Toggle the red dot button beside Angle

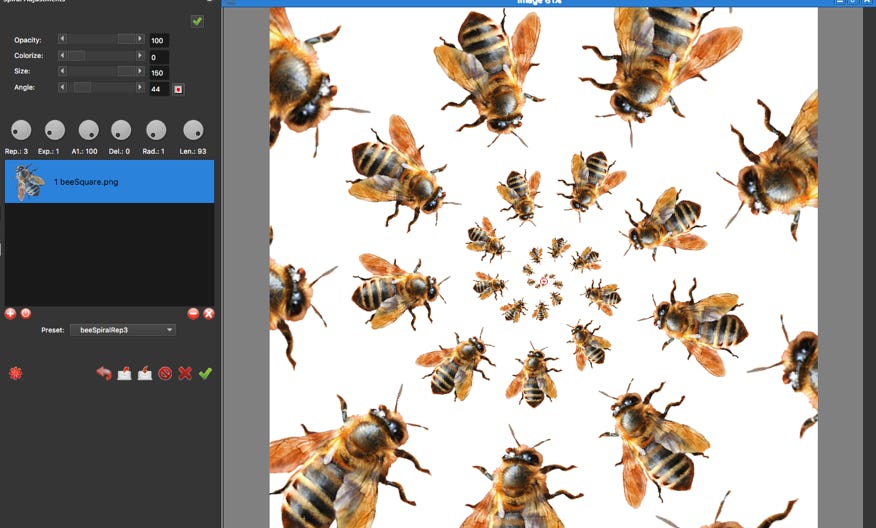[x=178, y=89]
